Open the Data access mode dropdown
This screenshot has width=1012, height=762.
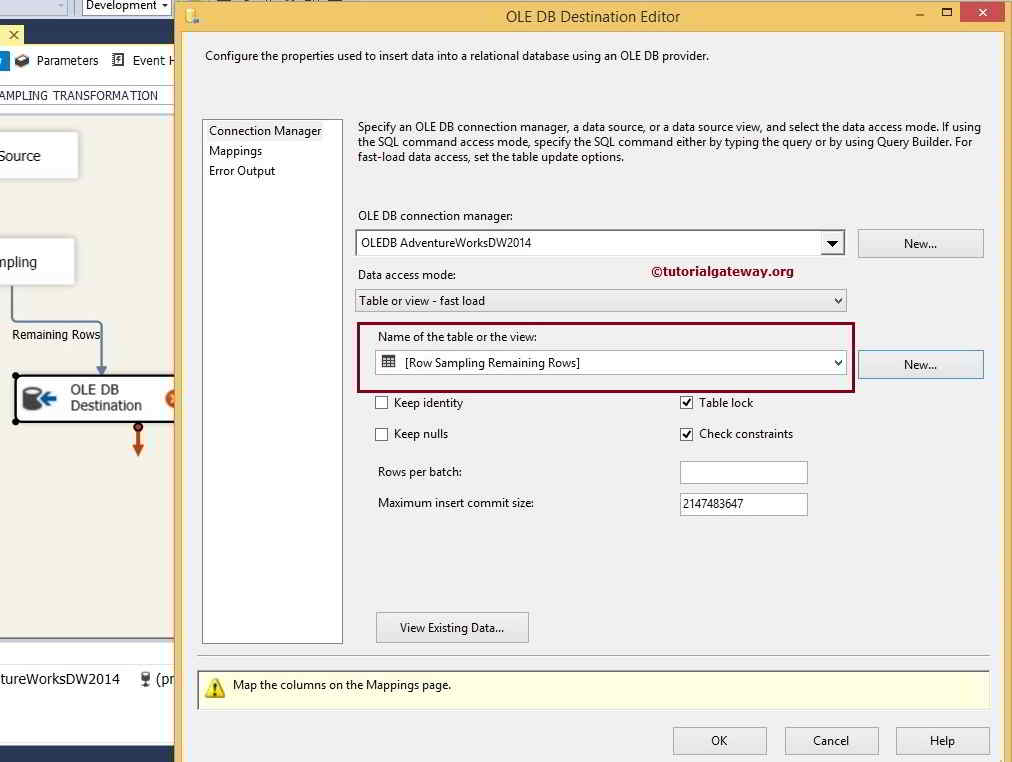(x=838, y=300)
